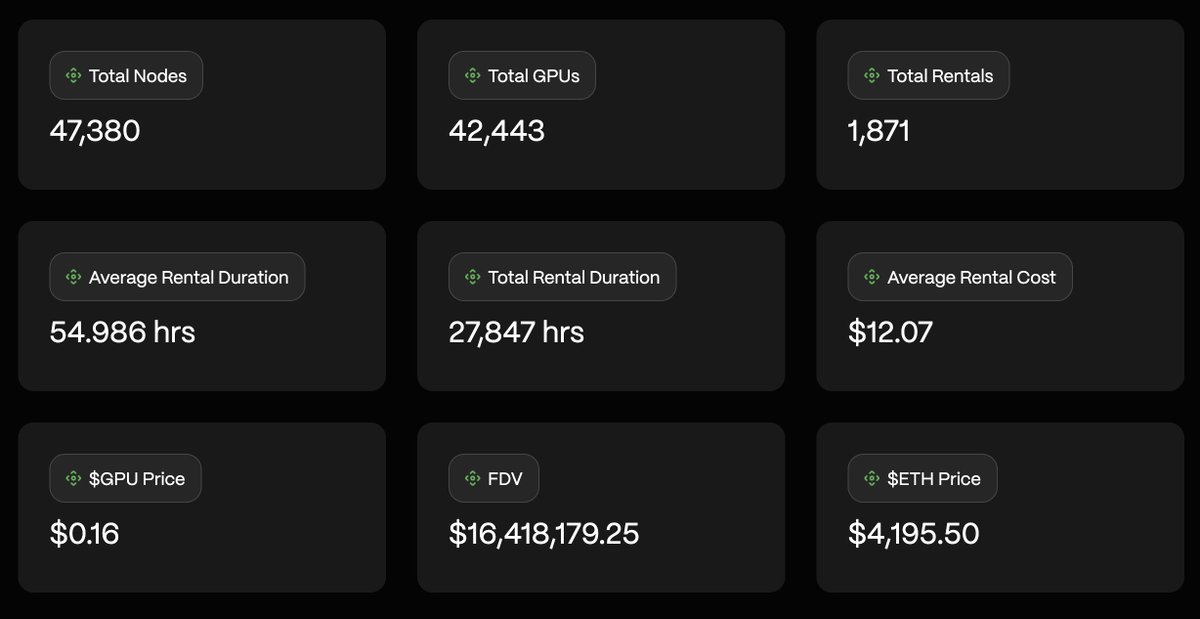Select the Average Rental Cost badge
The width and height of the screenshot is (1200, 619).
pos(960,278)
